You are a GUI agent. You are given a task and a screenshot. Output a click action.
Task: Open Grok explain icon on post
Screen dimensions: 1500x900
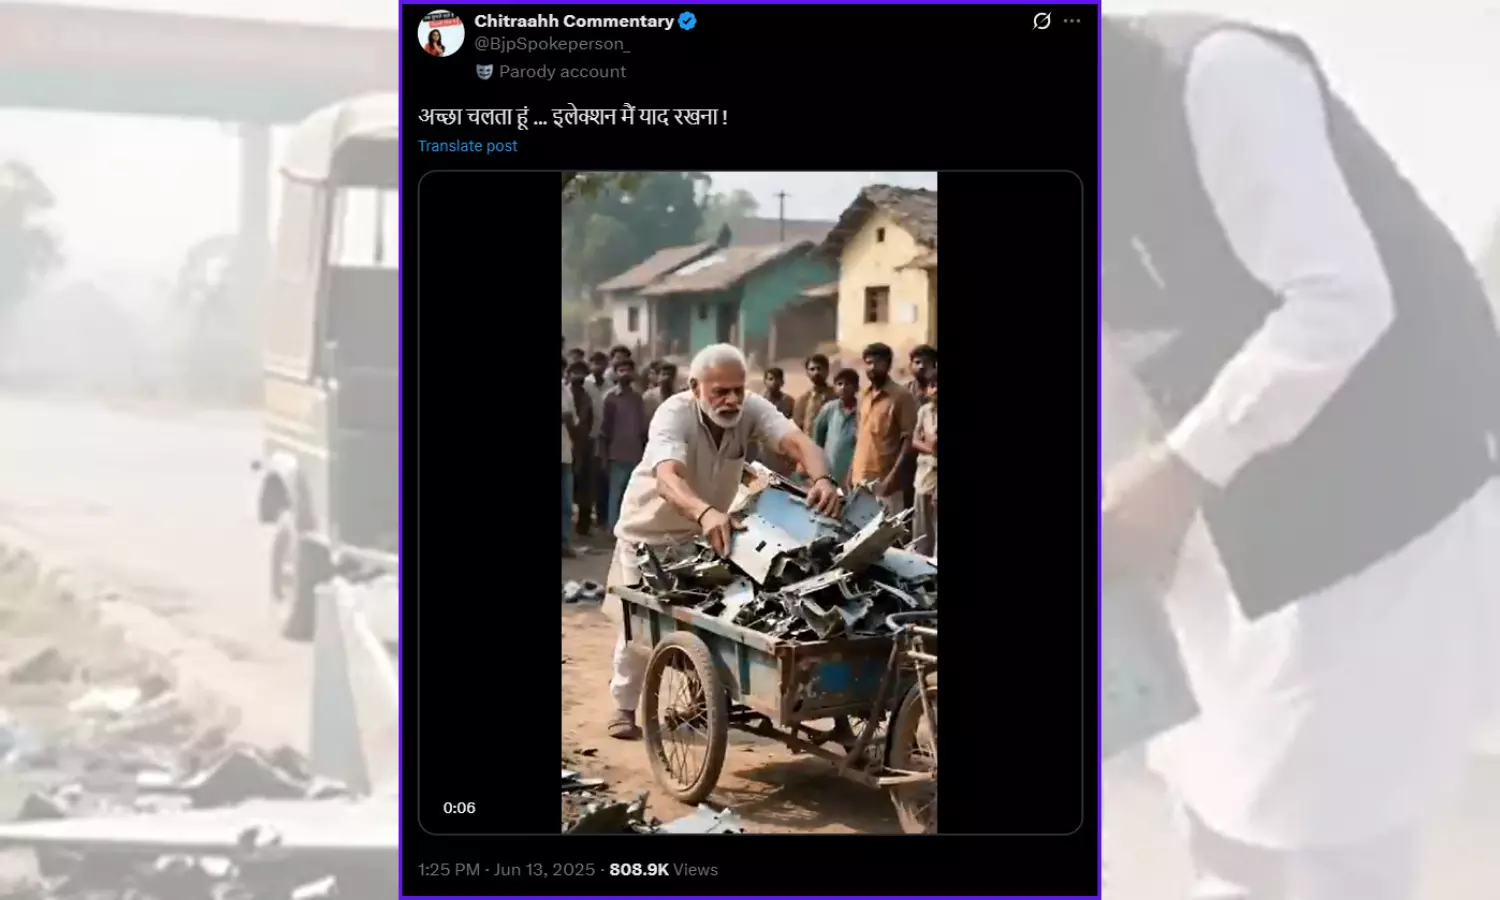(x=1042, y=21)
